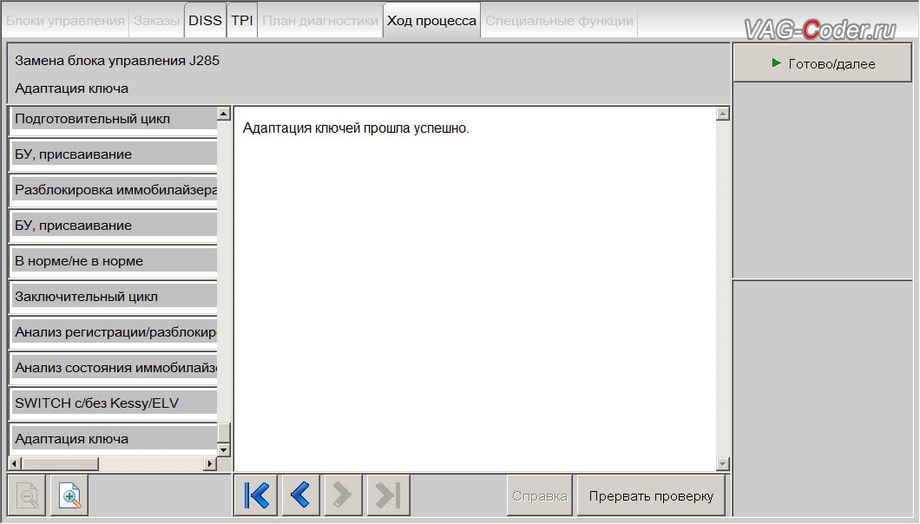Click the step list horizontal scrollbar thumb
This screenshot has height=524, width=920.
[60, 464]
